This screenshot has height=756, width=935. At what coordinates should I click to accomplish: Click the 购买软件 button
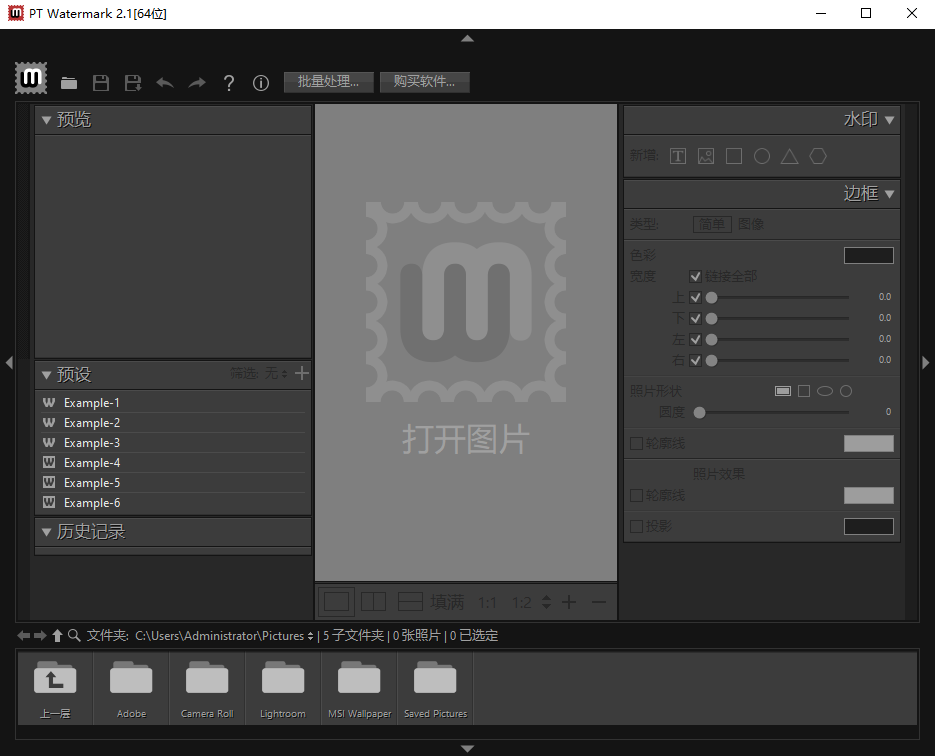424,82
